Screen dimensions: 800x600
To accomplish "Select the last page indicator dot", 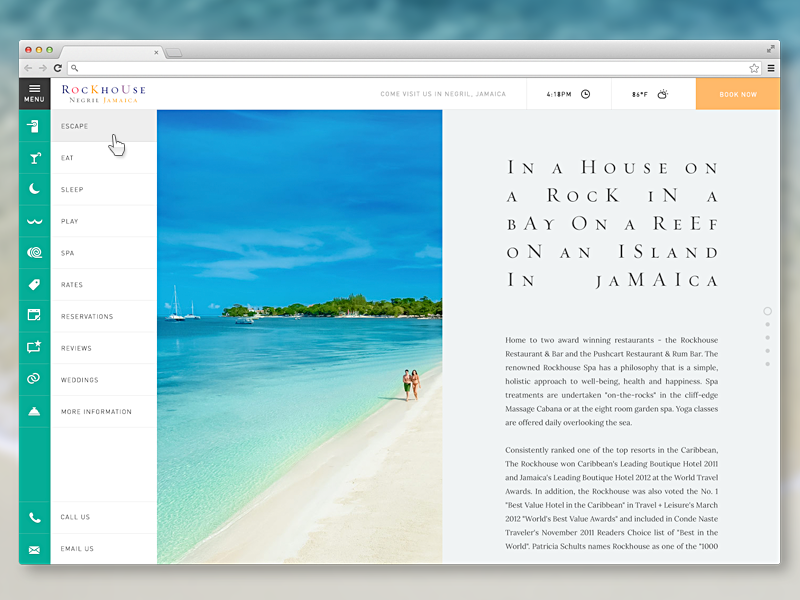I will click(x=767, y=364).
